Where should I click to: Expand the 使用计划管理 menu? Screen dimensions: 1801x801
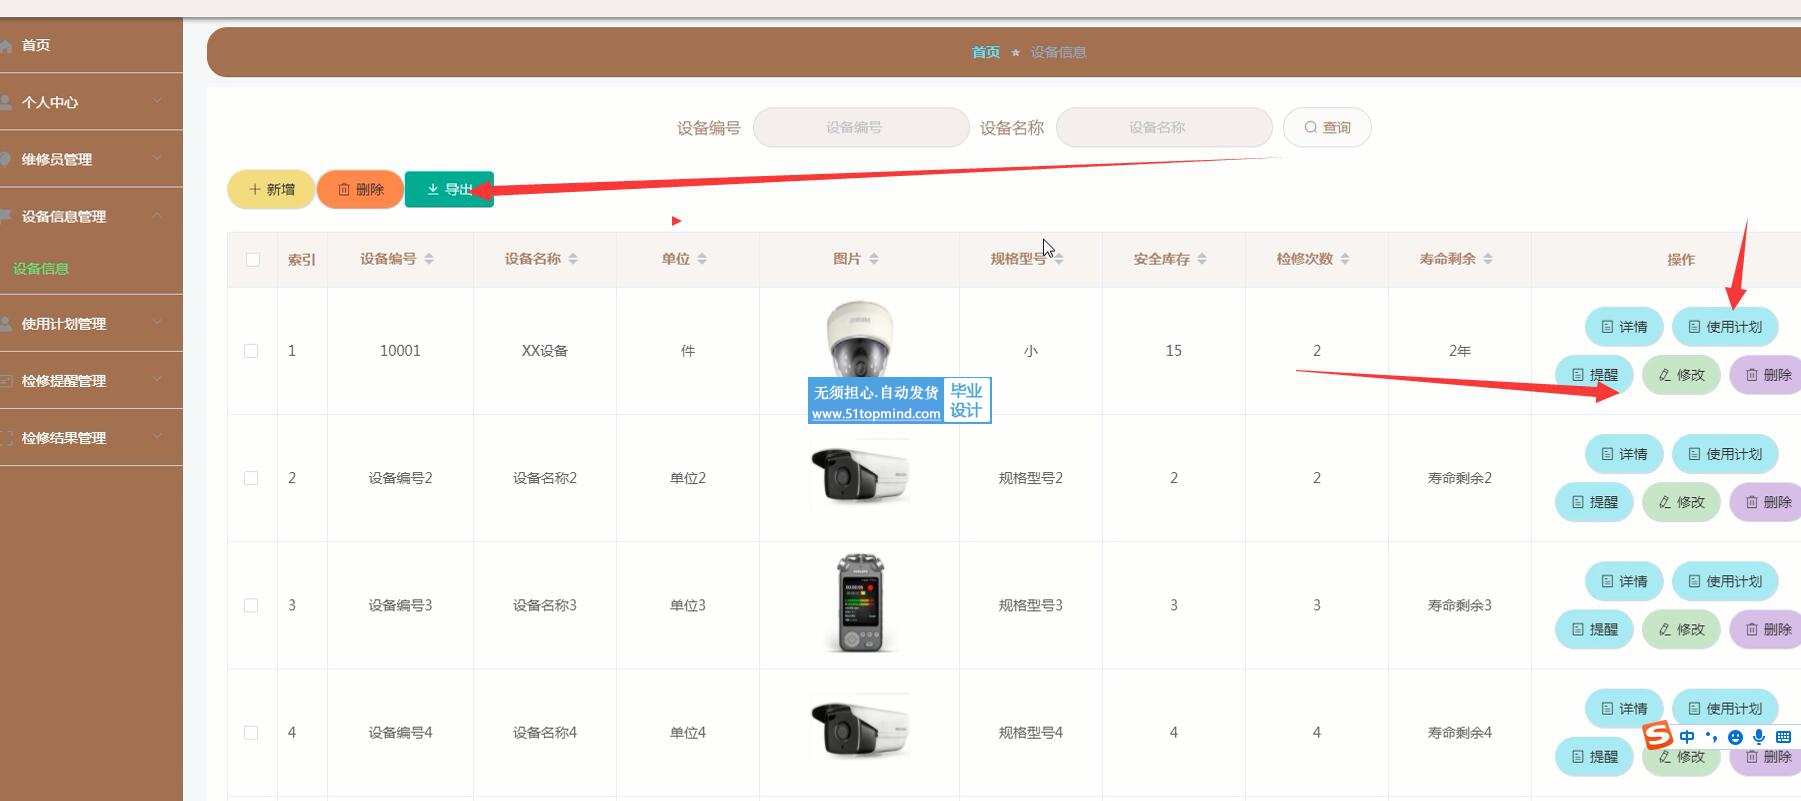point(91,323)
